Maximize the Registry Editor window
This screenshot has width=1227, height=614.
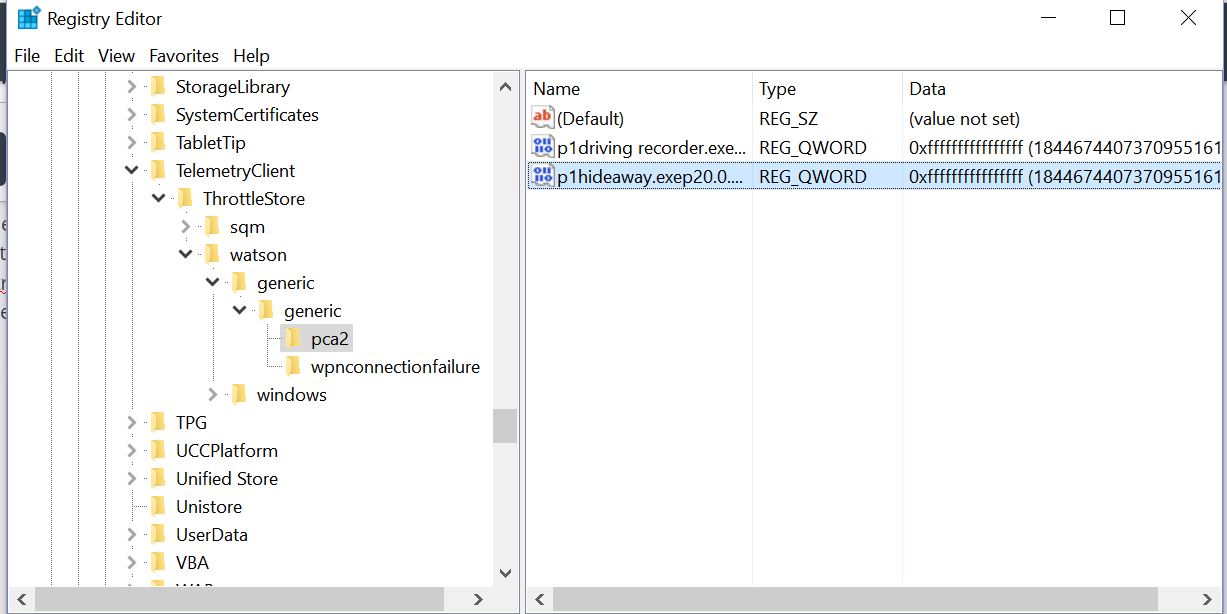point(1118,18)
